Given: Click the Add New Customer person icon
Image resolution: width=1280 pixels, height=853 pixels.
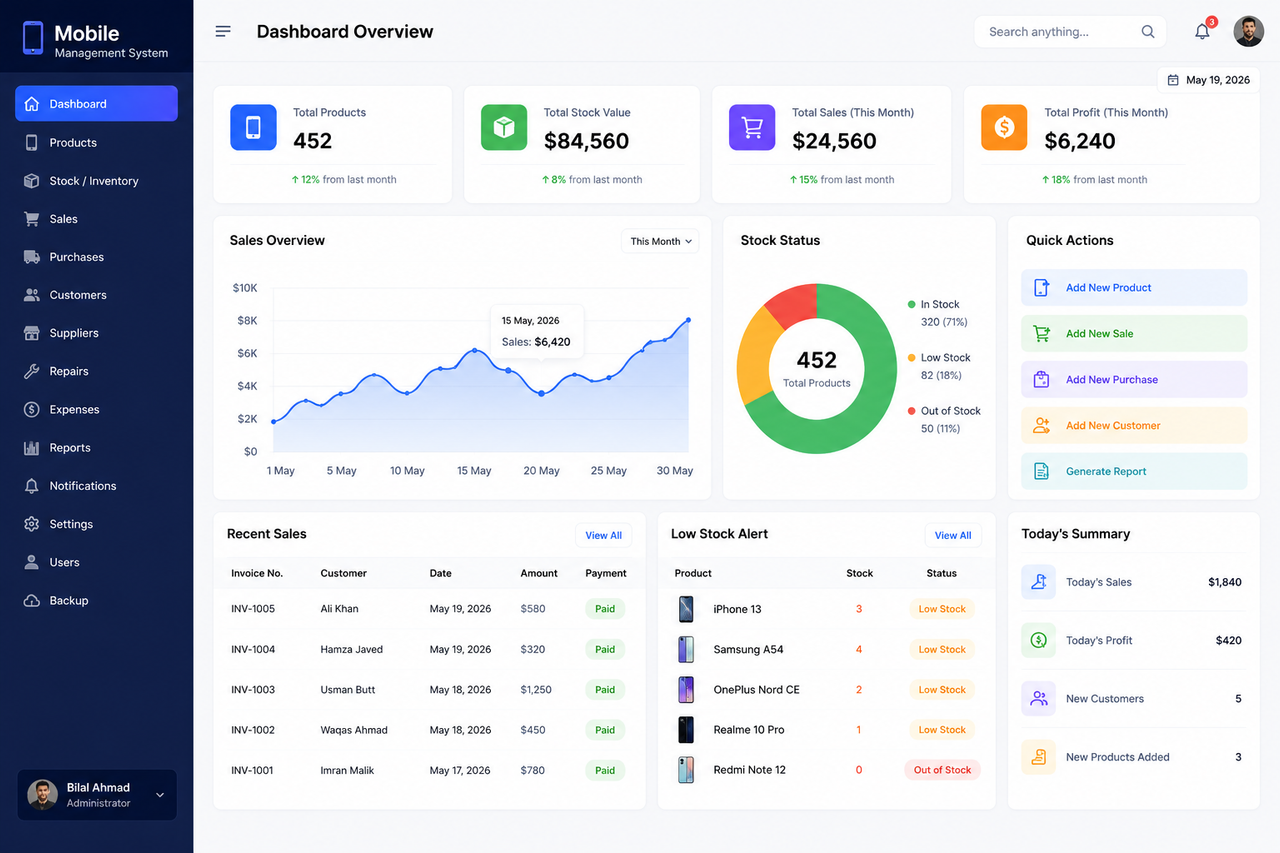Looking at the screenshot, I should click(x=1041, y=426).
